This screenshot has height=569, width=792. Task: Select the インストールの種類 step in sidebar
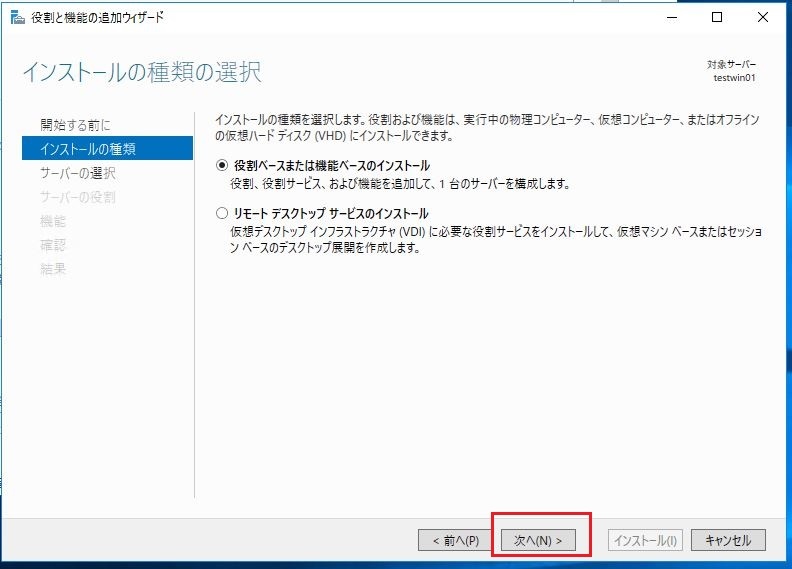[107, 148]
